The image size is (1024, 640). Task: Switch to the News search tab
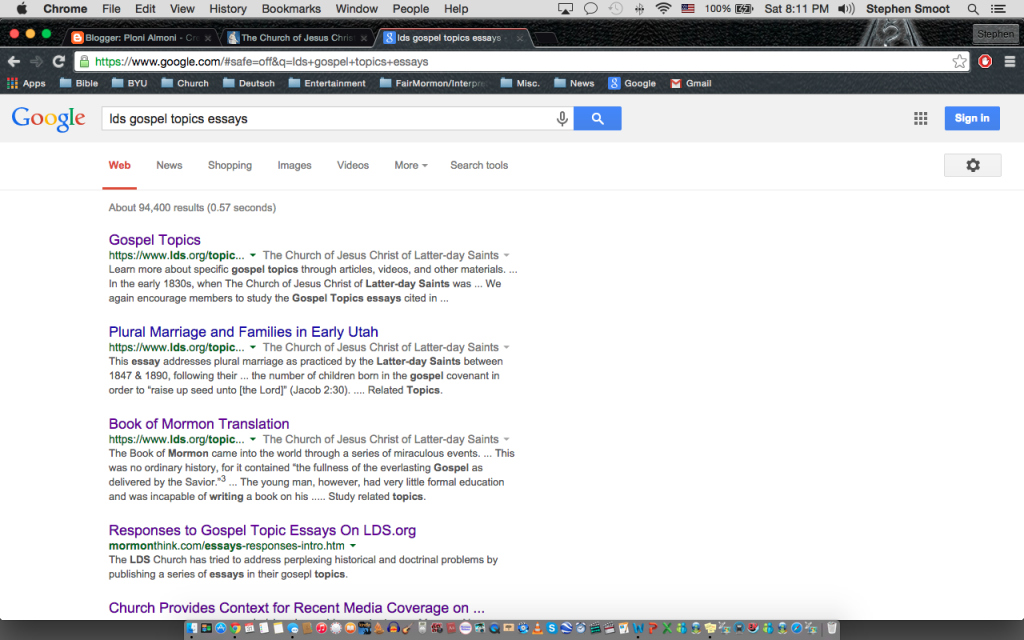(x=169, y=165)
